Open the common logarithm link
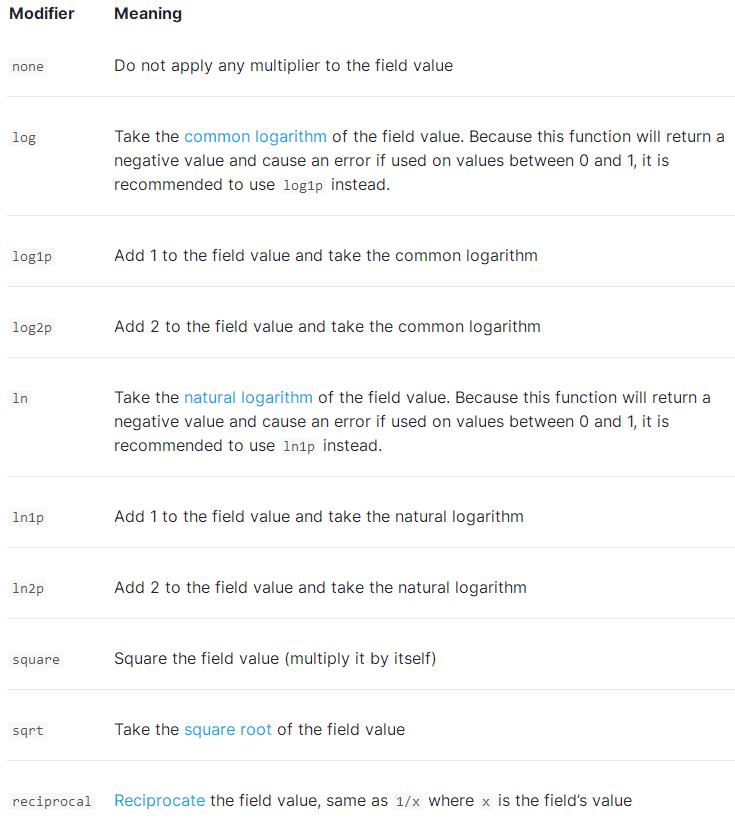 click(x=255, y=136)
